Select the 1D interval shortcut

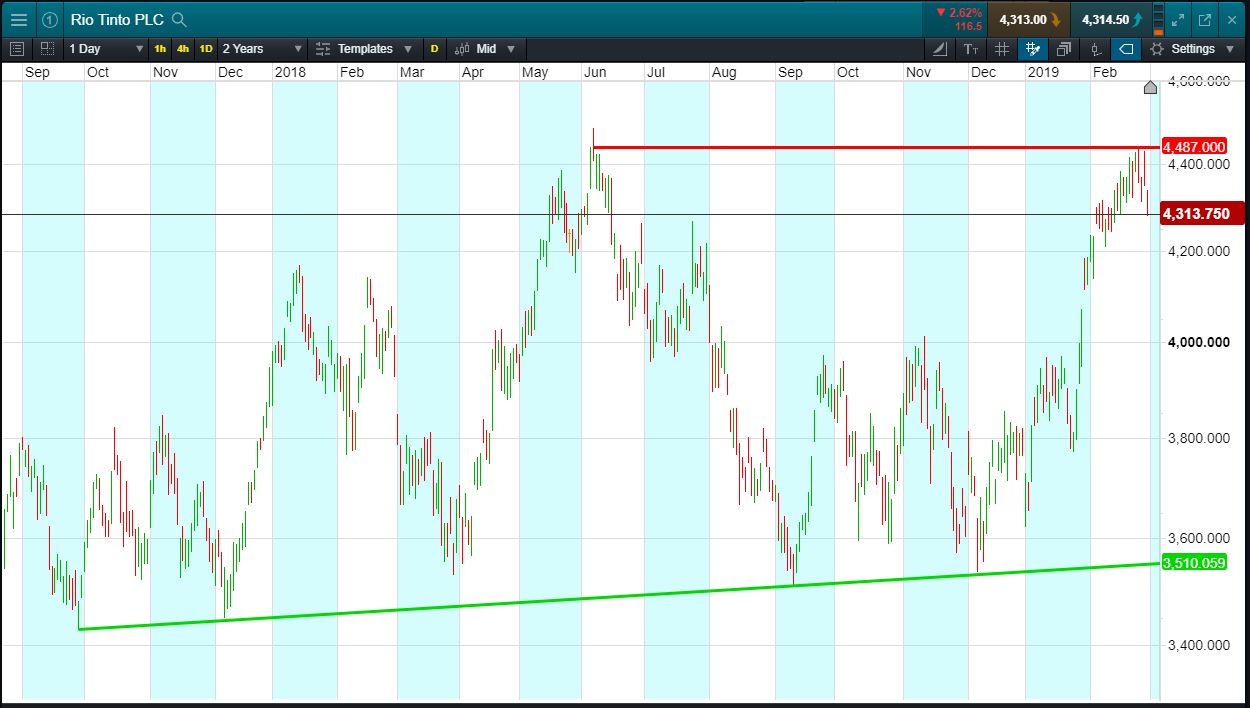click(206, 48)
